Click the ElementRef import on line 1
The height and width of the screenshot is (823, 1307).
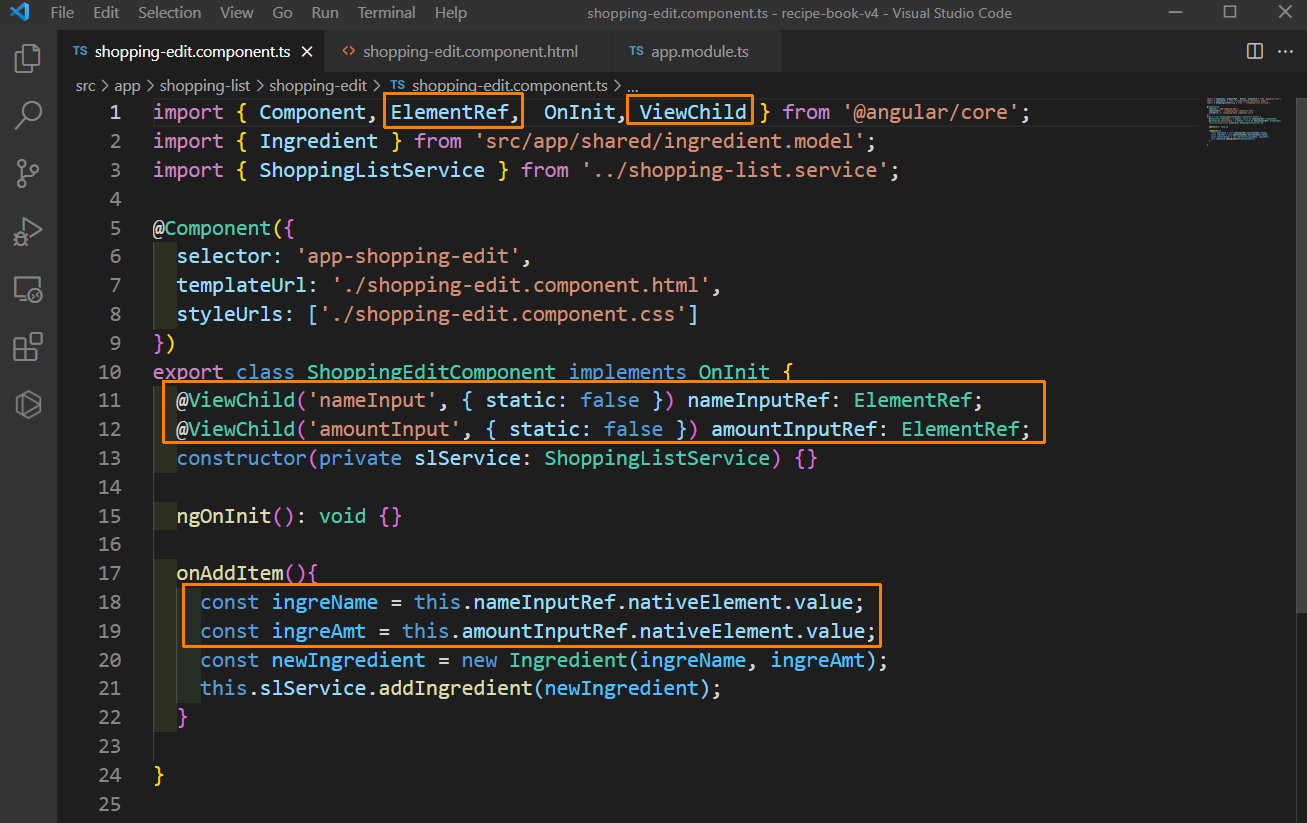point(450,112)
